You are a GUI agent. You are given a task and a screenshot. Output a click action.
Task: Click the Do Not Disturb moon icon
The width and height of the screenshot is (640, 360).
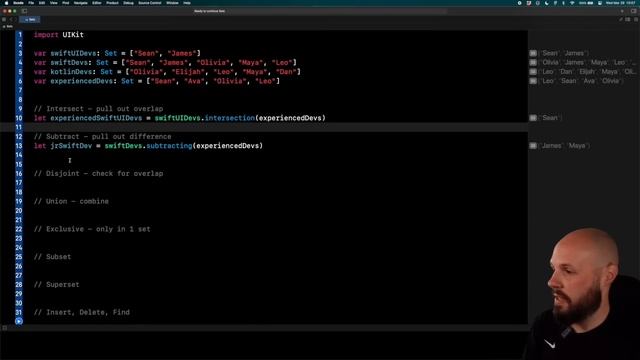[547, 3]
